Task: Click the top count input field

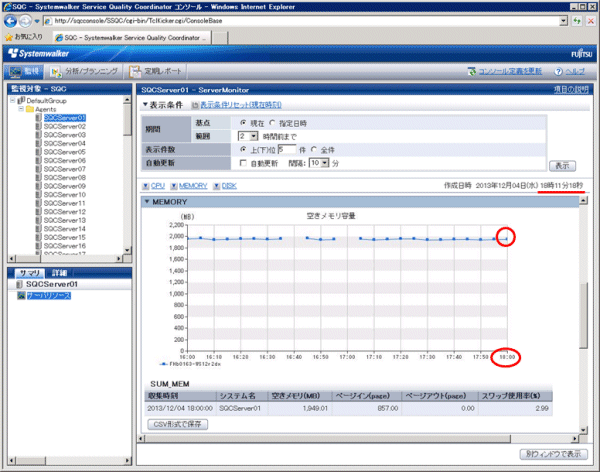Action: click(x=287, y=150)
